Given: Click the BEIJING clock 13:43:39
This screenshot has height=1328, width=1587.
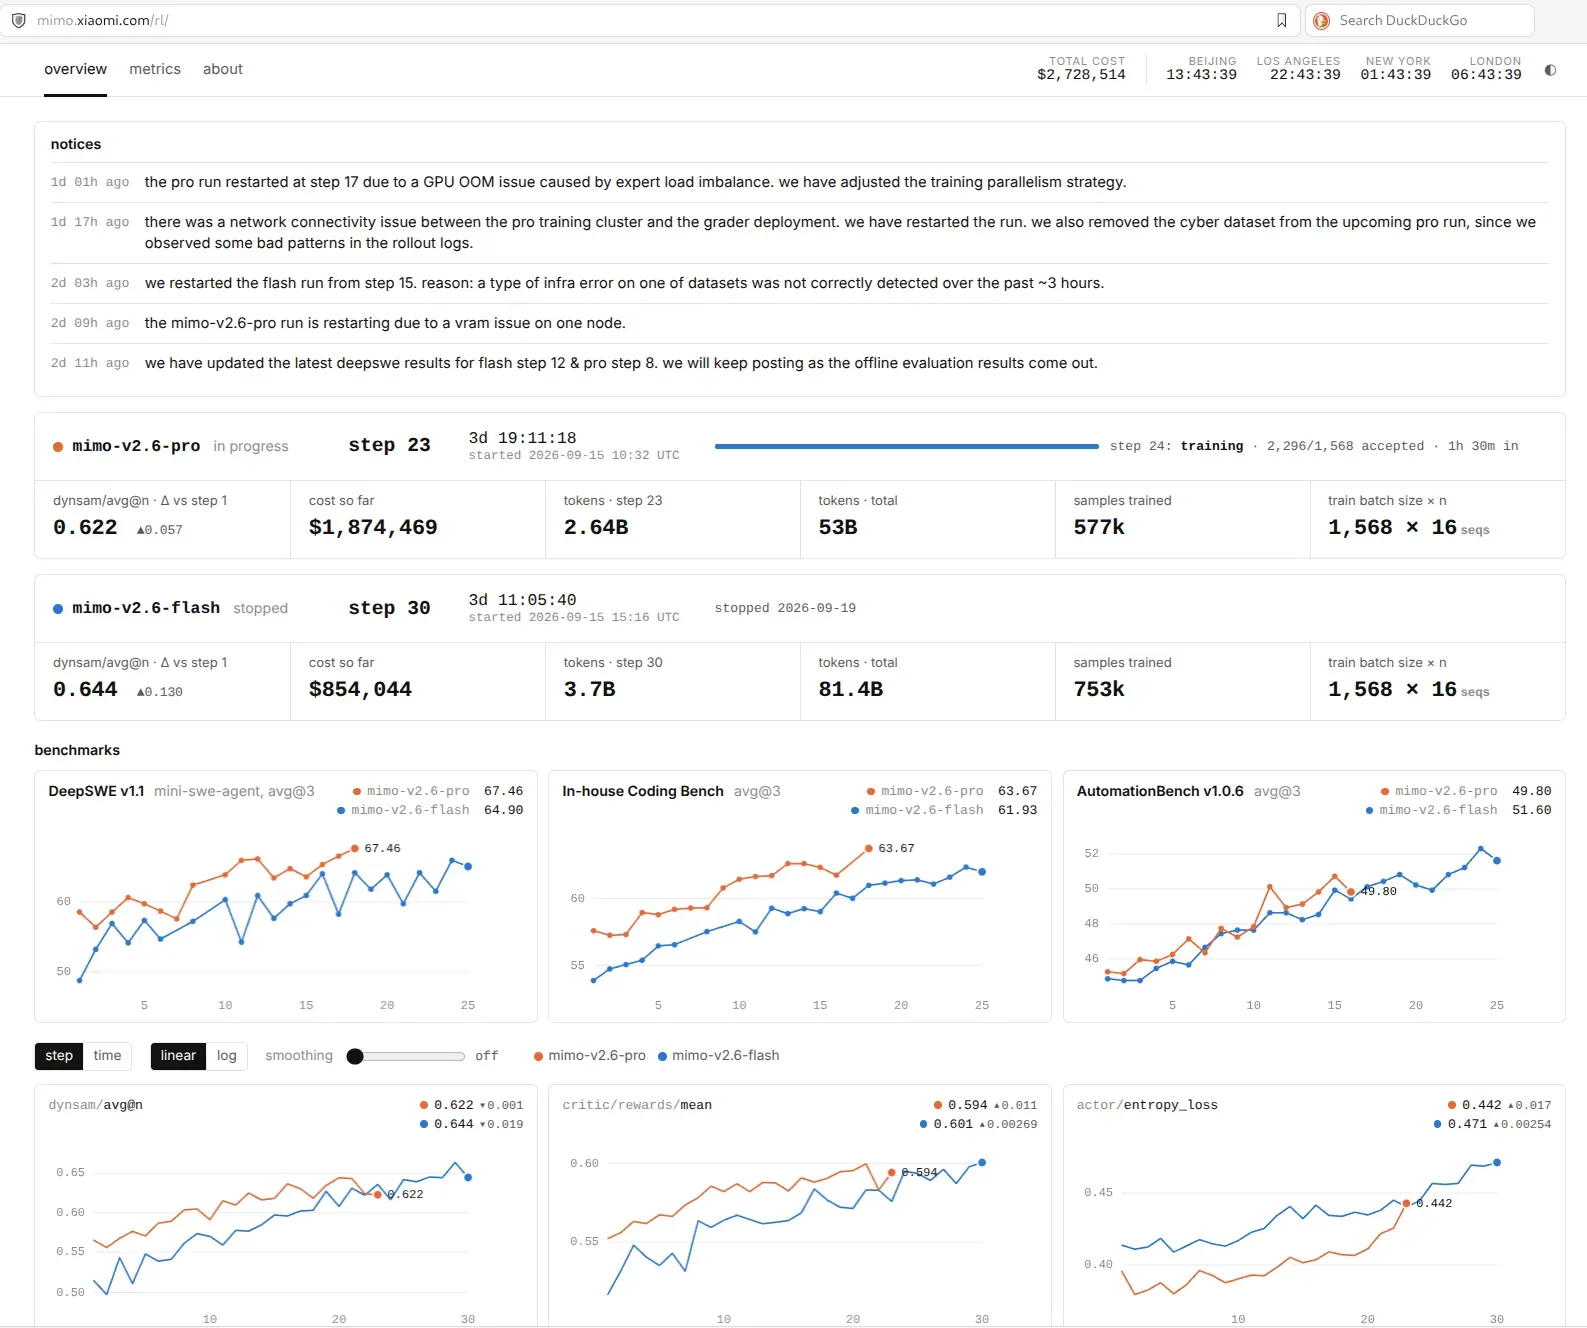Looking at the screenshot, I should pos(1201,75).
